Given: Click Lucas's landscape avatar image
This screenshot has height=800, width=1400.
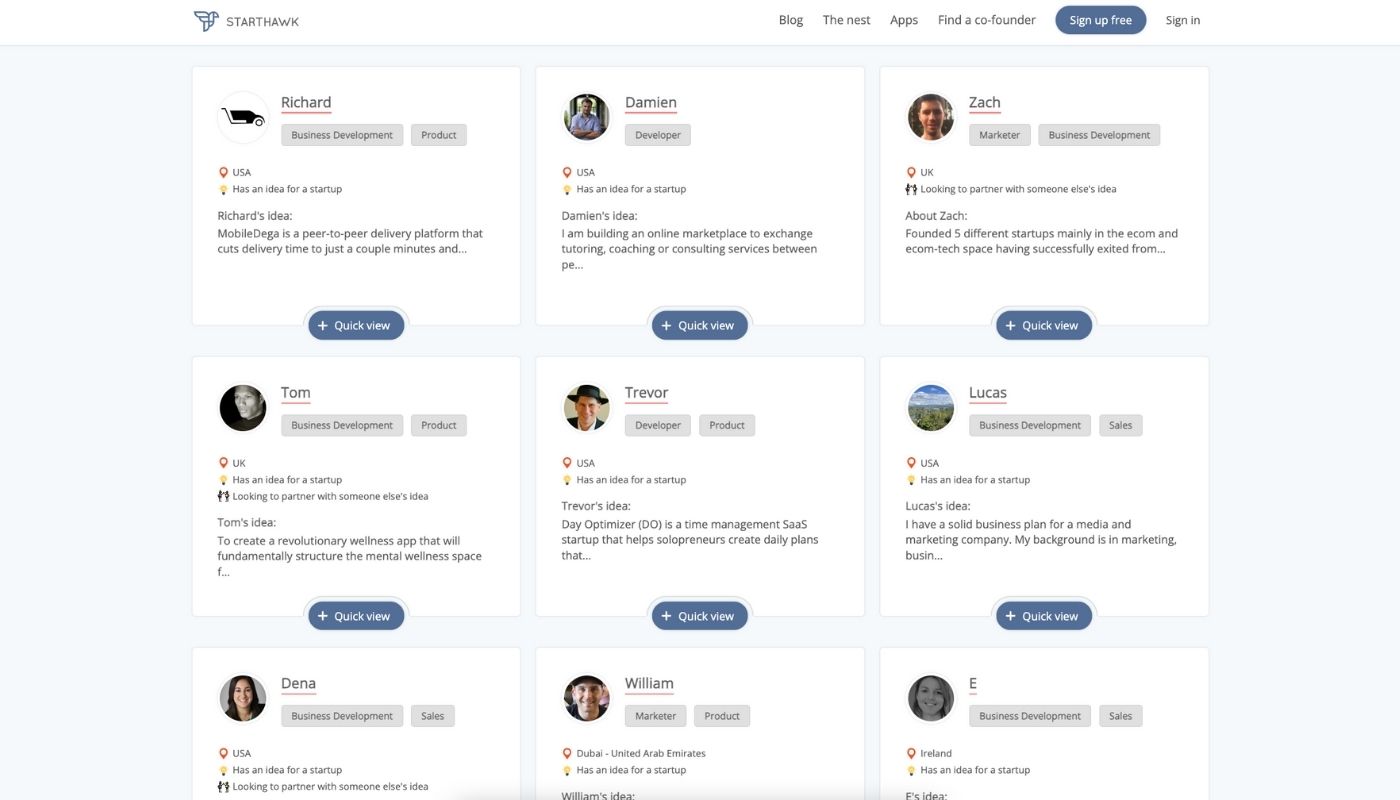Looking at the screenshot, I should pyautogui.click(x=930, y=407).
